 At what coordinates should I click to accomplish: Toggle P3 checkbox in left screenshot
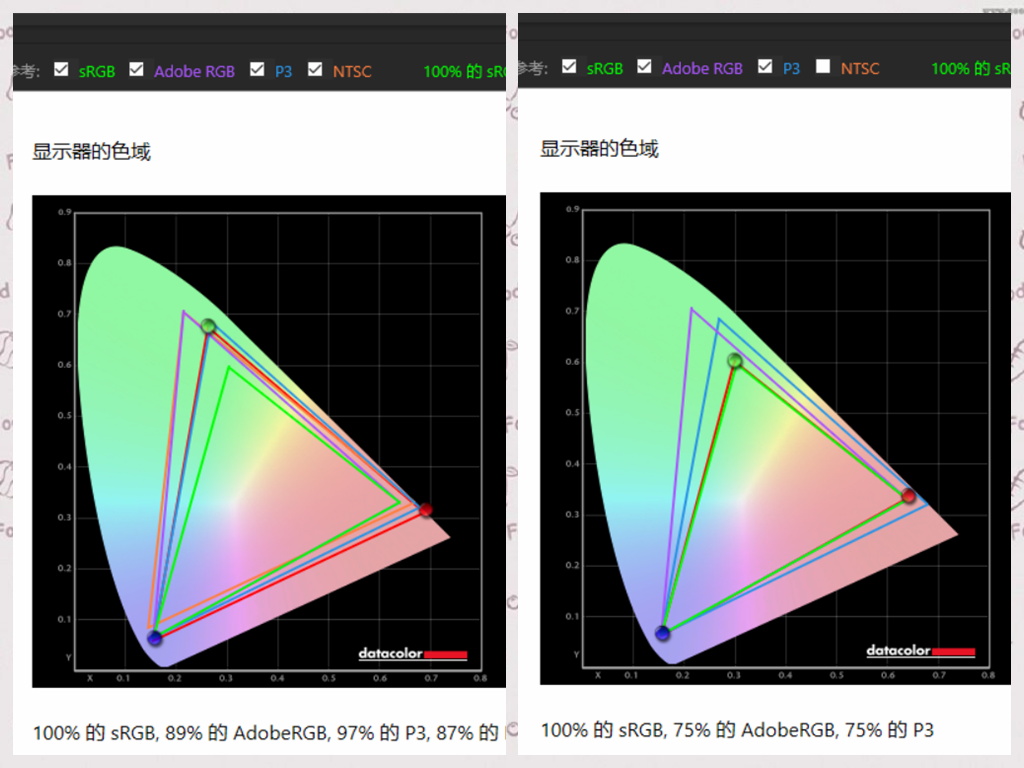tap(257, 69)
